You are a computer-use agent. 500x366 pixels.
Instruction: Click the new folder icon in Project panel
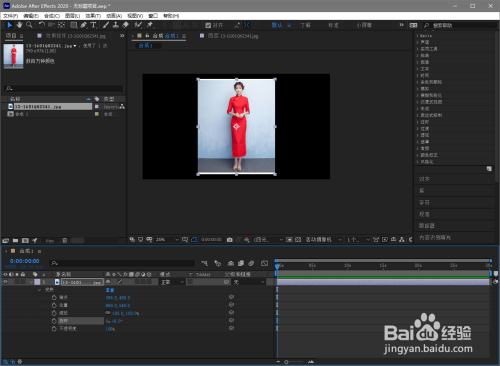coord(15,240)
